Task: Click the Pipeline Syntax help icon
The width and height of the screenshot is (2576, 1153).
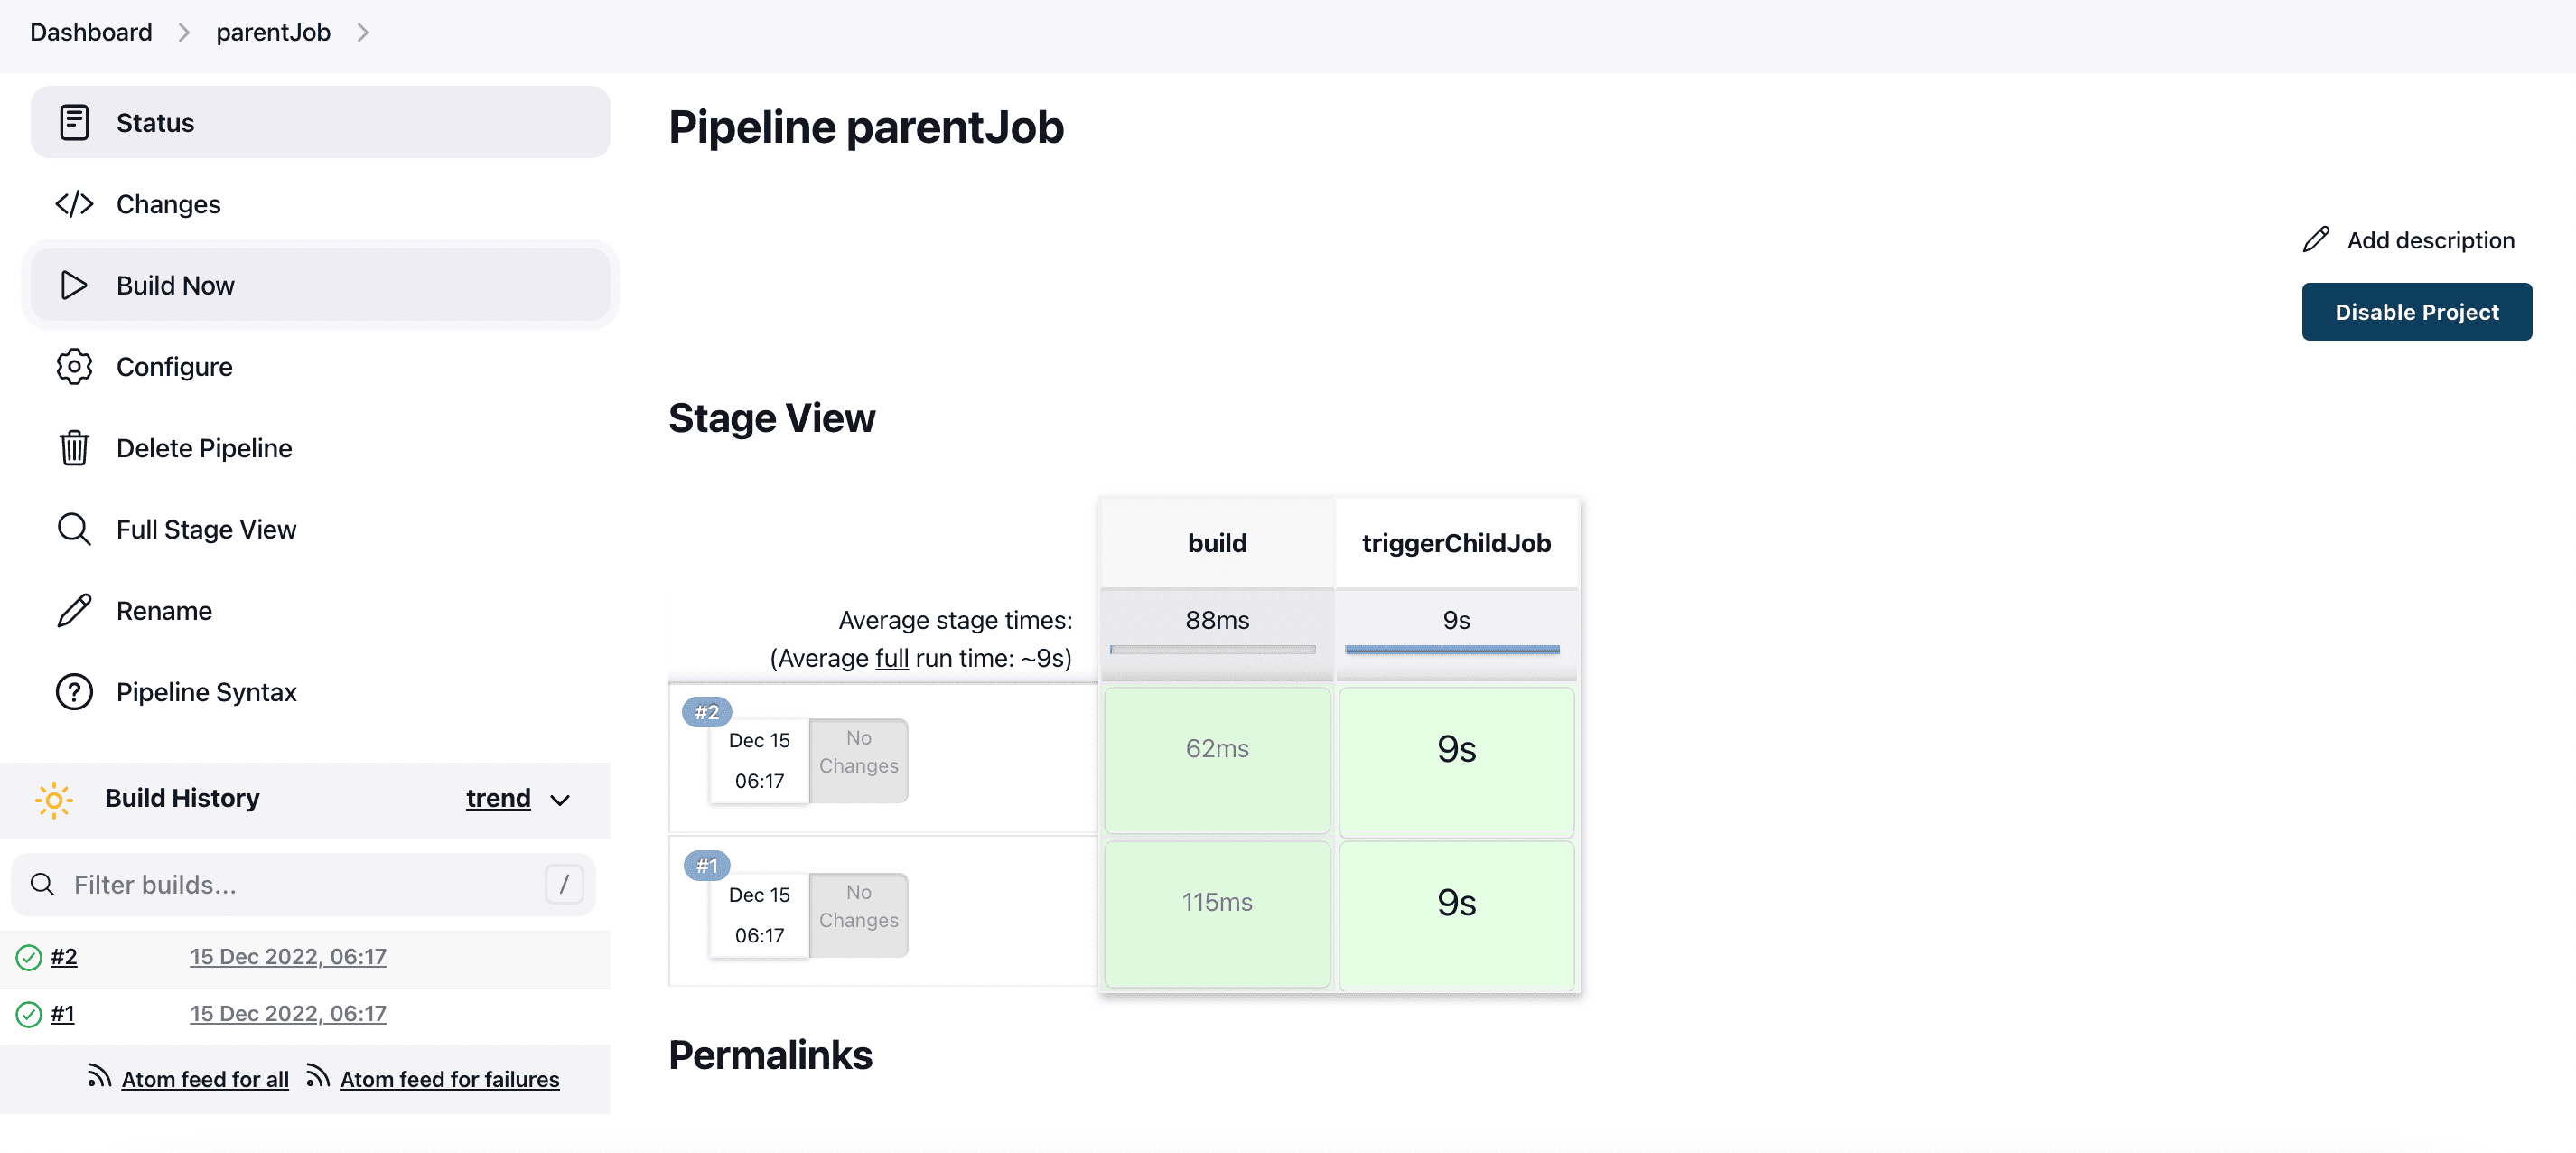Action: click(72, 691)
